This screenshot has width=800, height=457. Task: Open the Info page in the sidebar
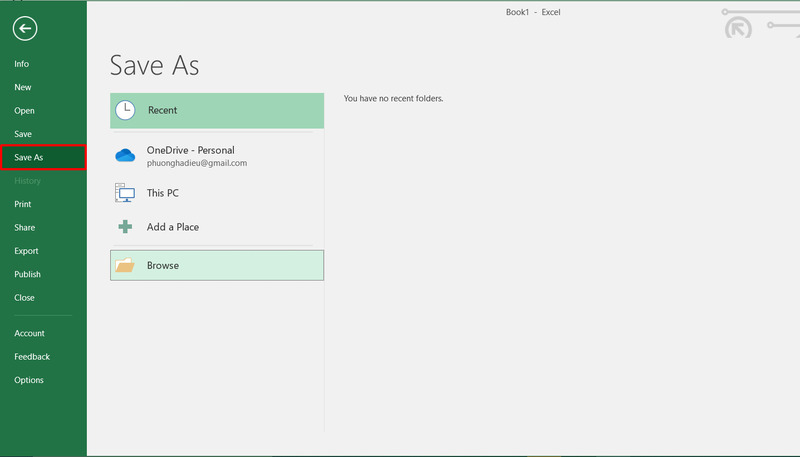[22, 64]
